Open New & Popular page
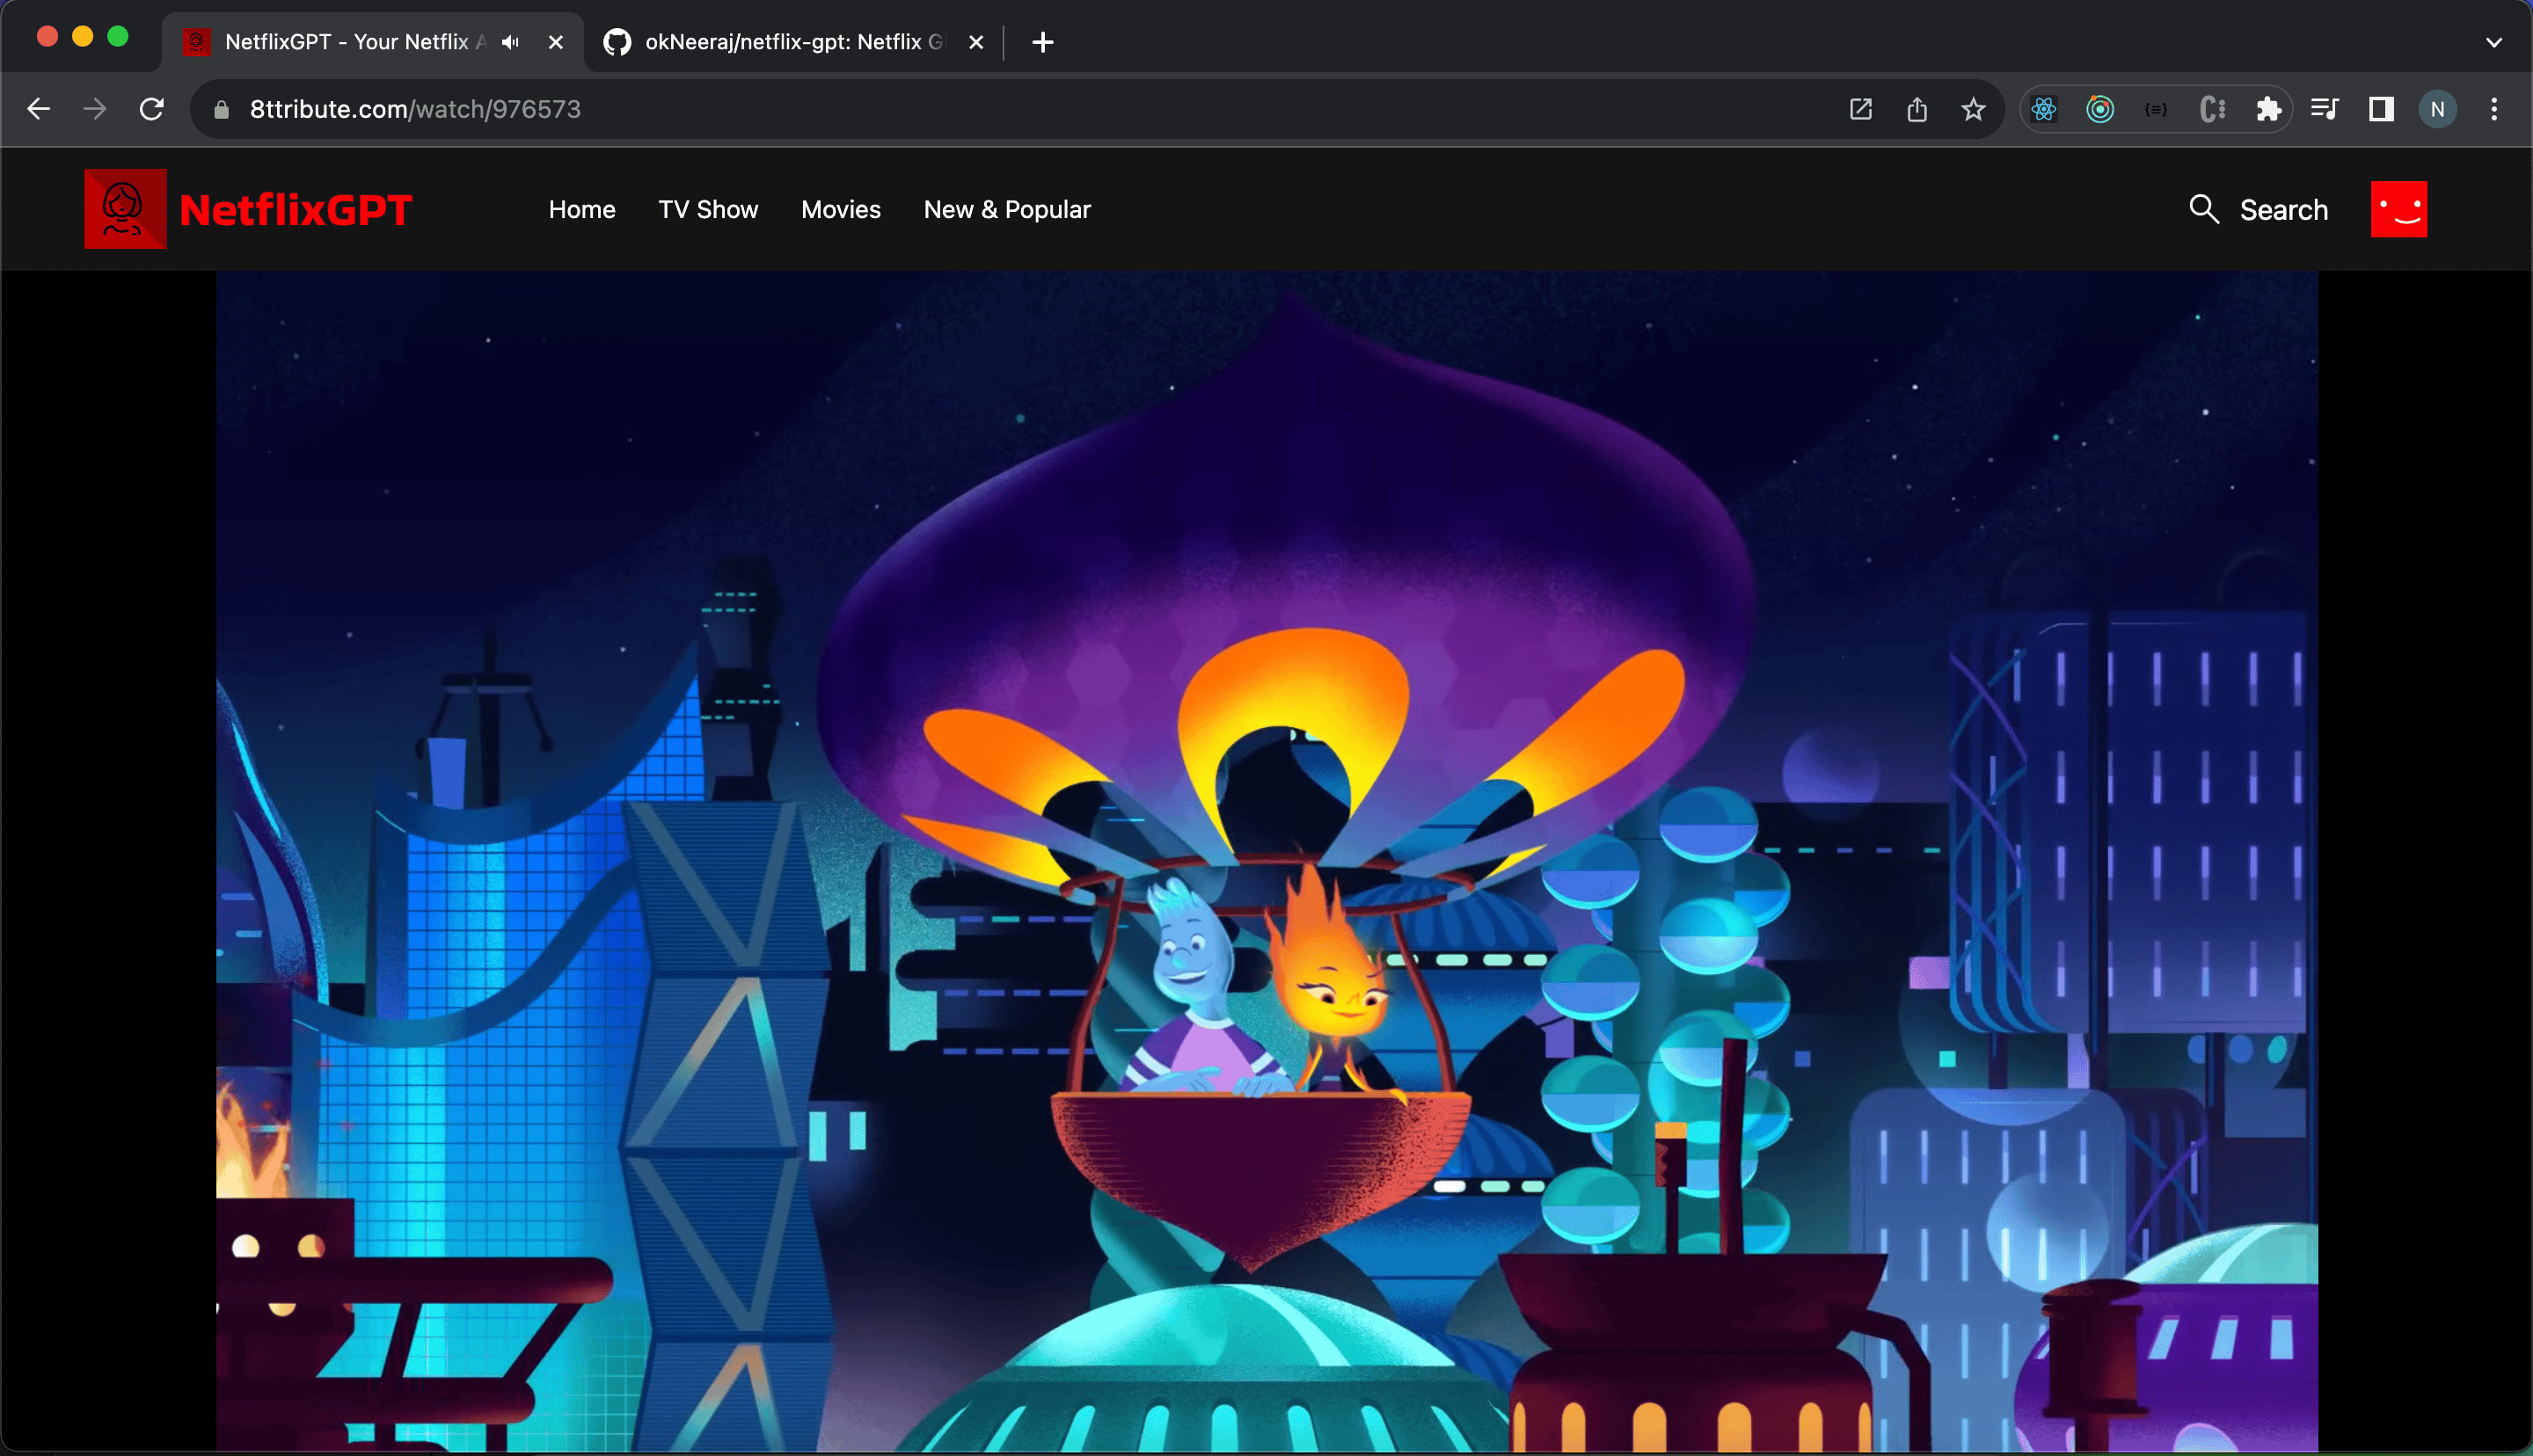 1006,209
